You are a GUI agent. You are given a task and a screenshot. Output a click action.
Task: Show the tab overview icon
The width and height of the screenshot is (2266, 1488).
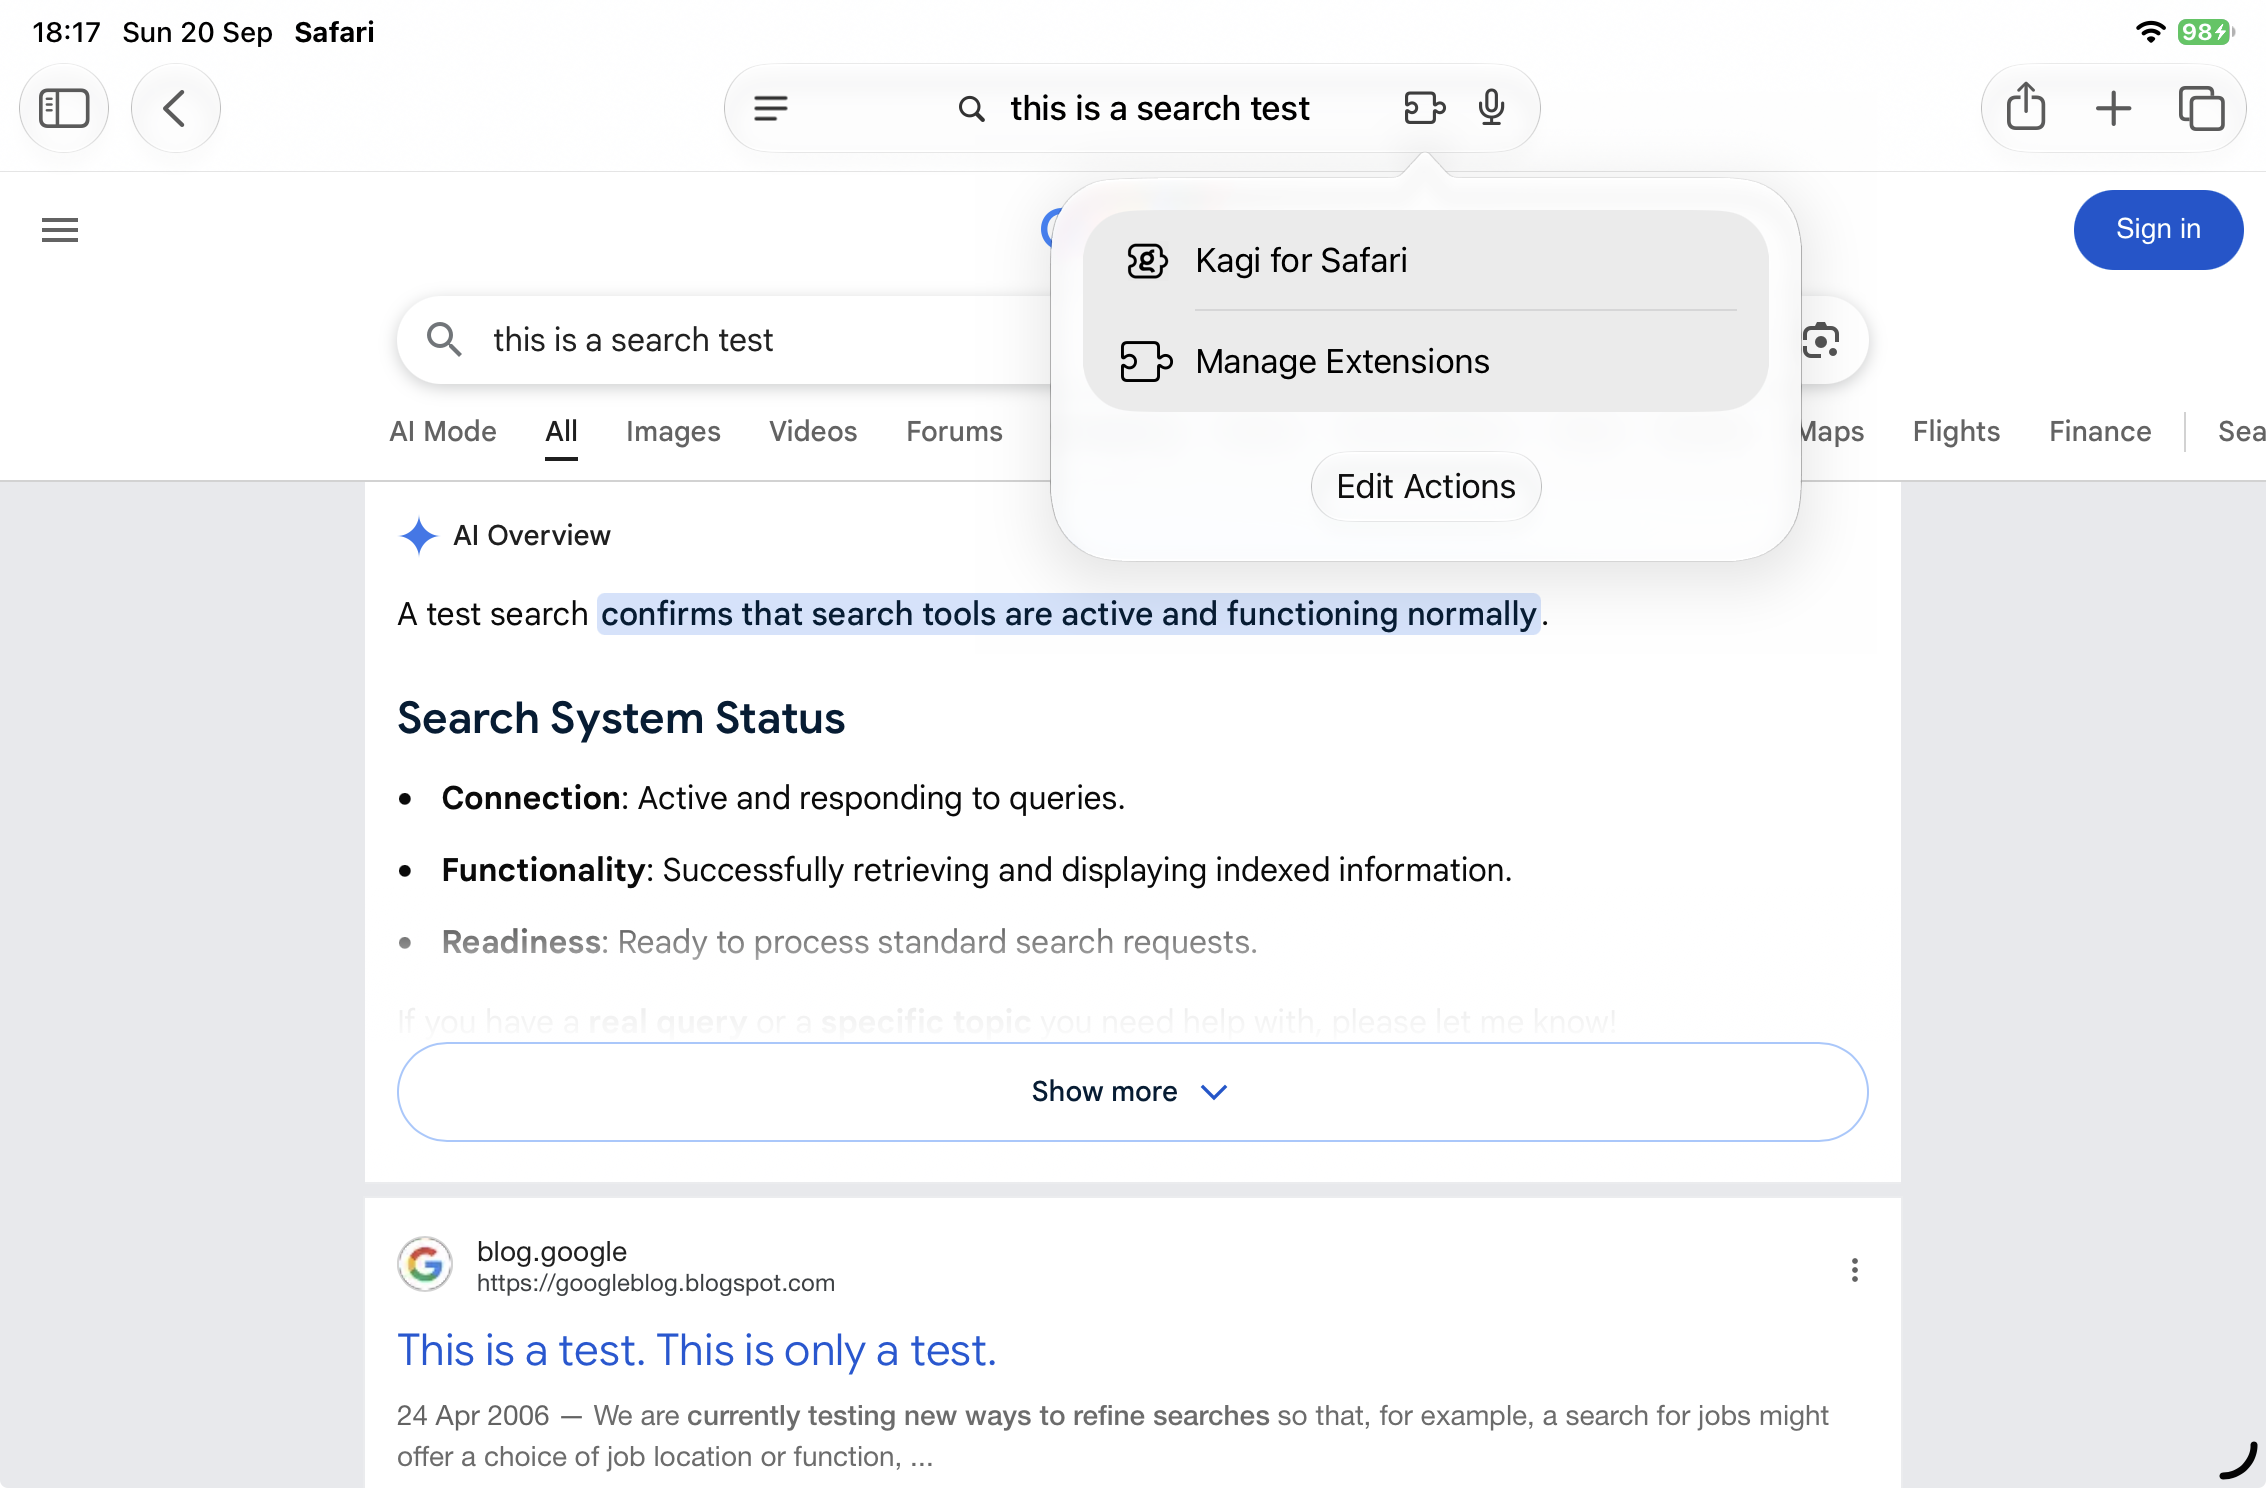pyautogui.click(x=2201, y=108)
